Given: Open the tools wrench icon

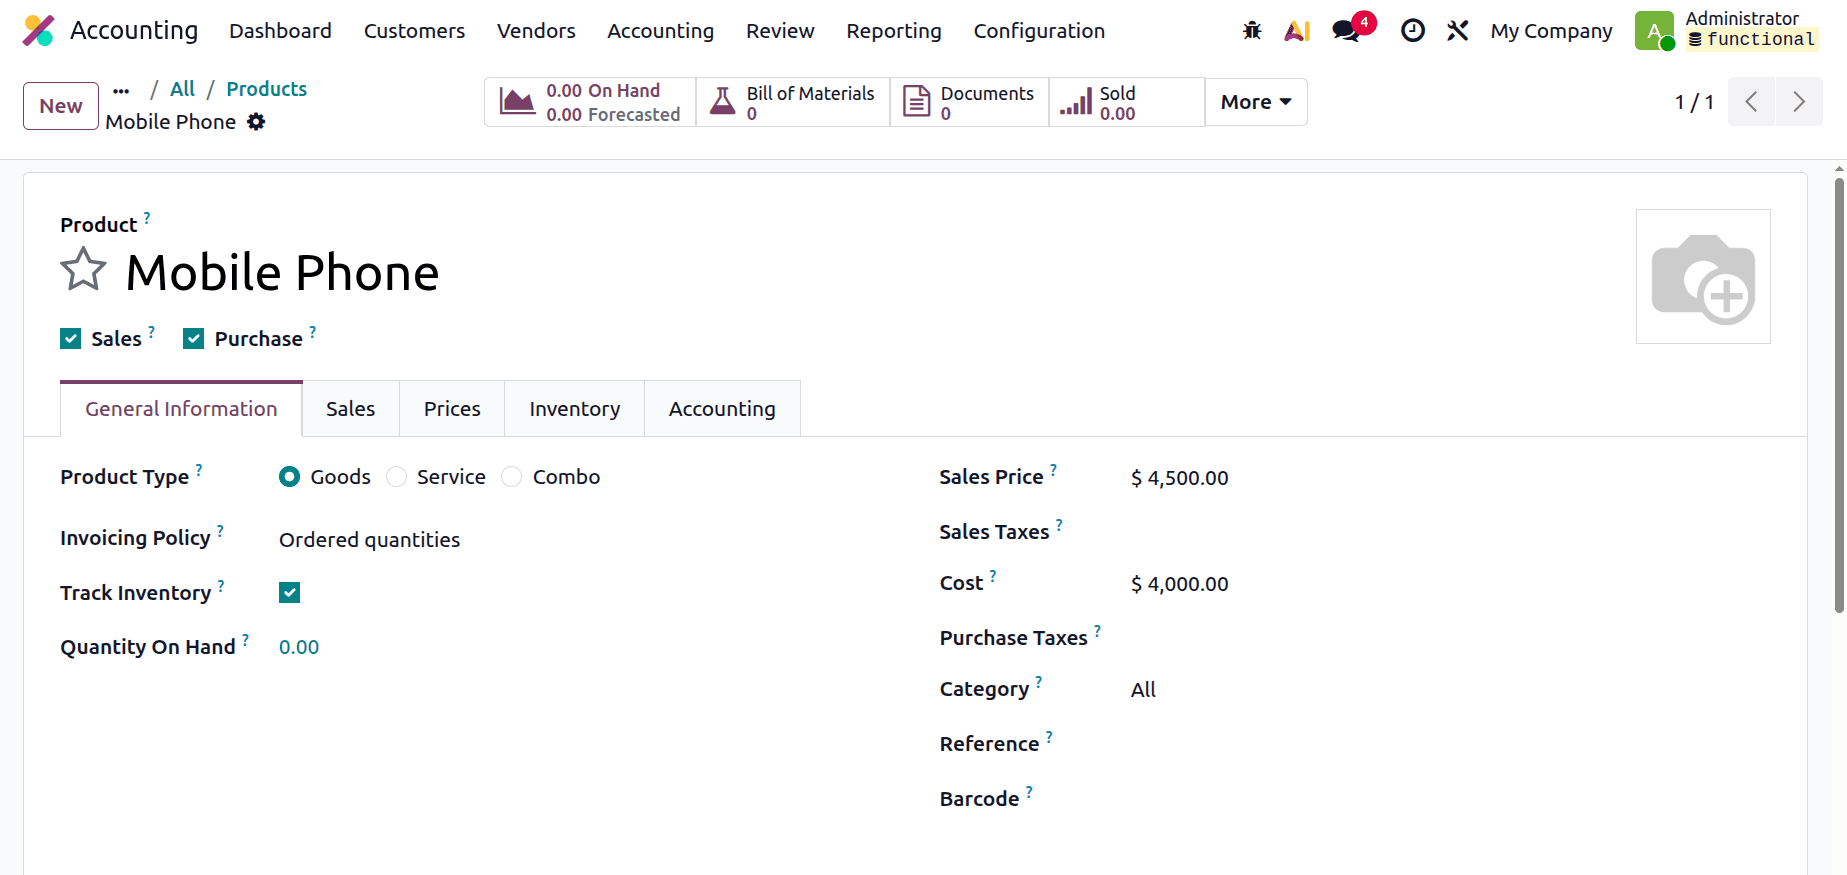Looking at the screenshot, I should pyautogui.click(x=1457, y=31).
